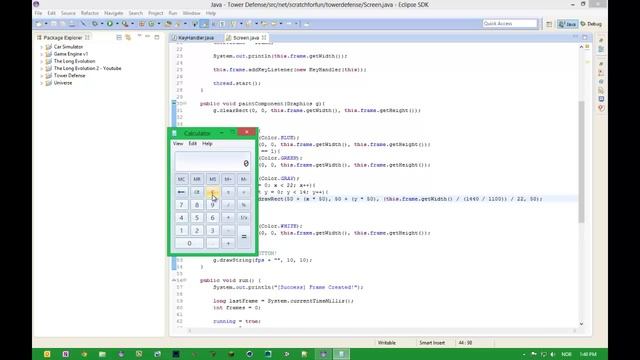
Task: Toggle Mark Occurrences in toolbar
Action: pos(204,24)
